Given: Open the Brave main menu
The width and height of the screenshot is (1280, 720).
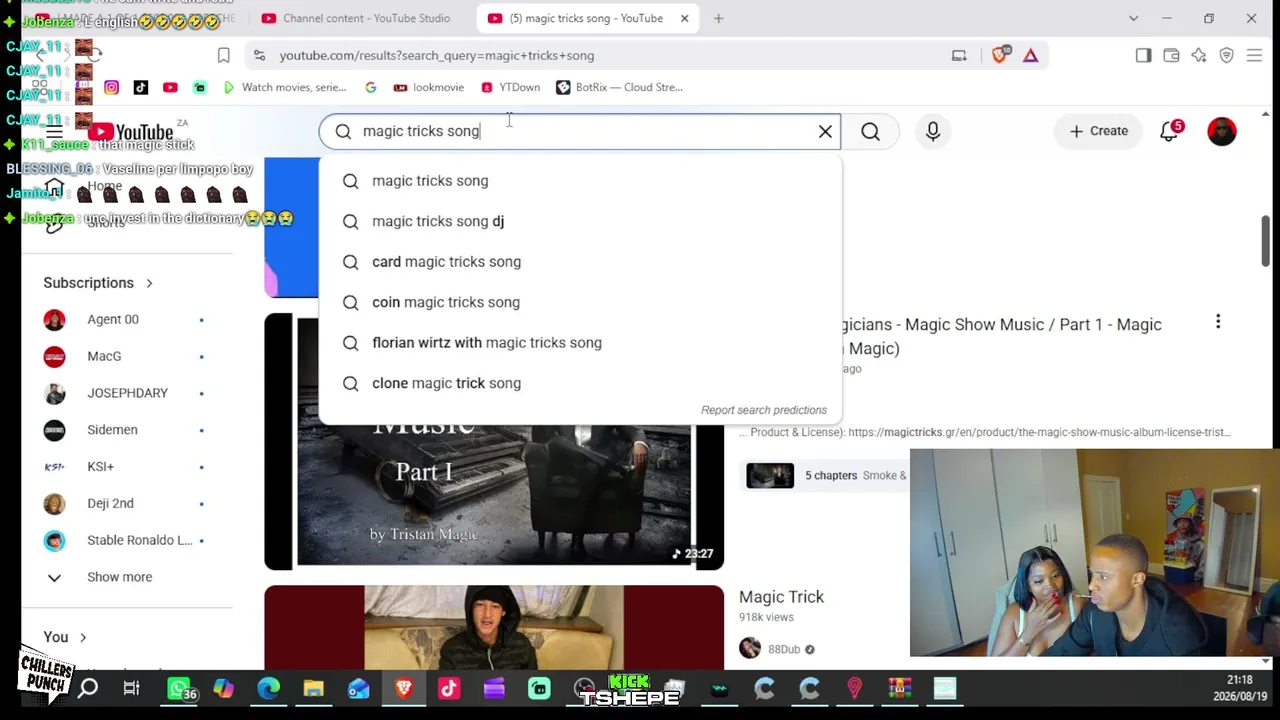Looking at the screenshot, I should [1254, 55].
